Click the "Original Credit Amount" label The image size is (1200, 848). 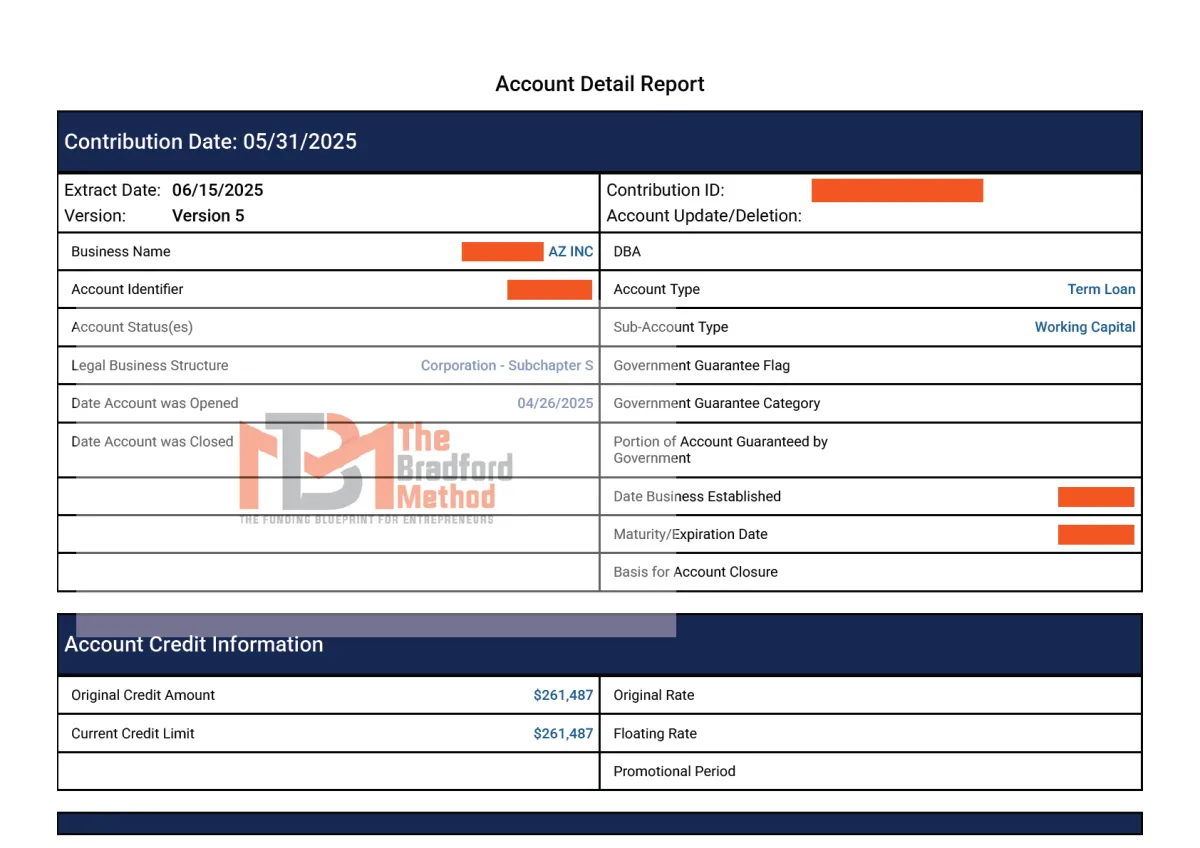tap(143, 696)
